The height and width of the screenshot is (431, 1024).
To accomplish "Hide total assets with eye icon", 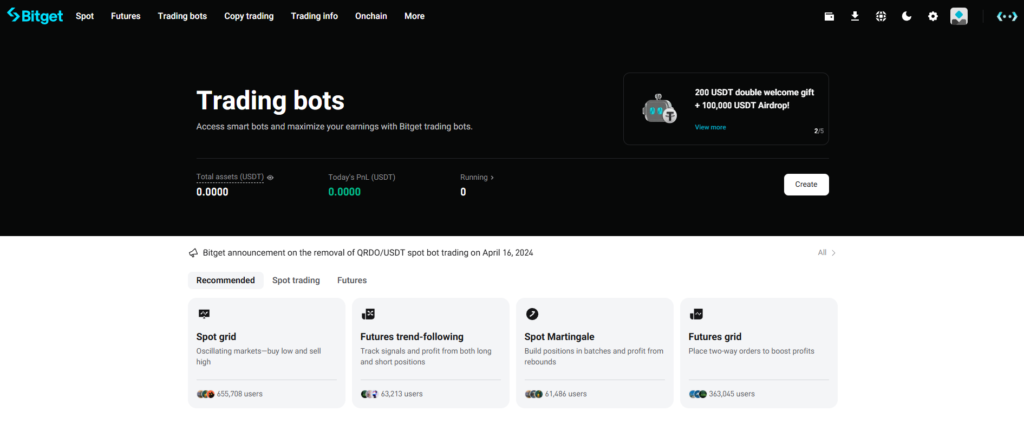I will coord(270,177).
